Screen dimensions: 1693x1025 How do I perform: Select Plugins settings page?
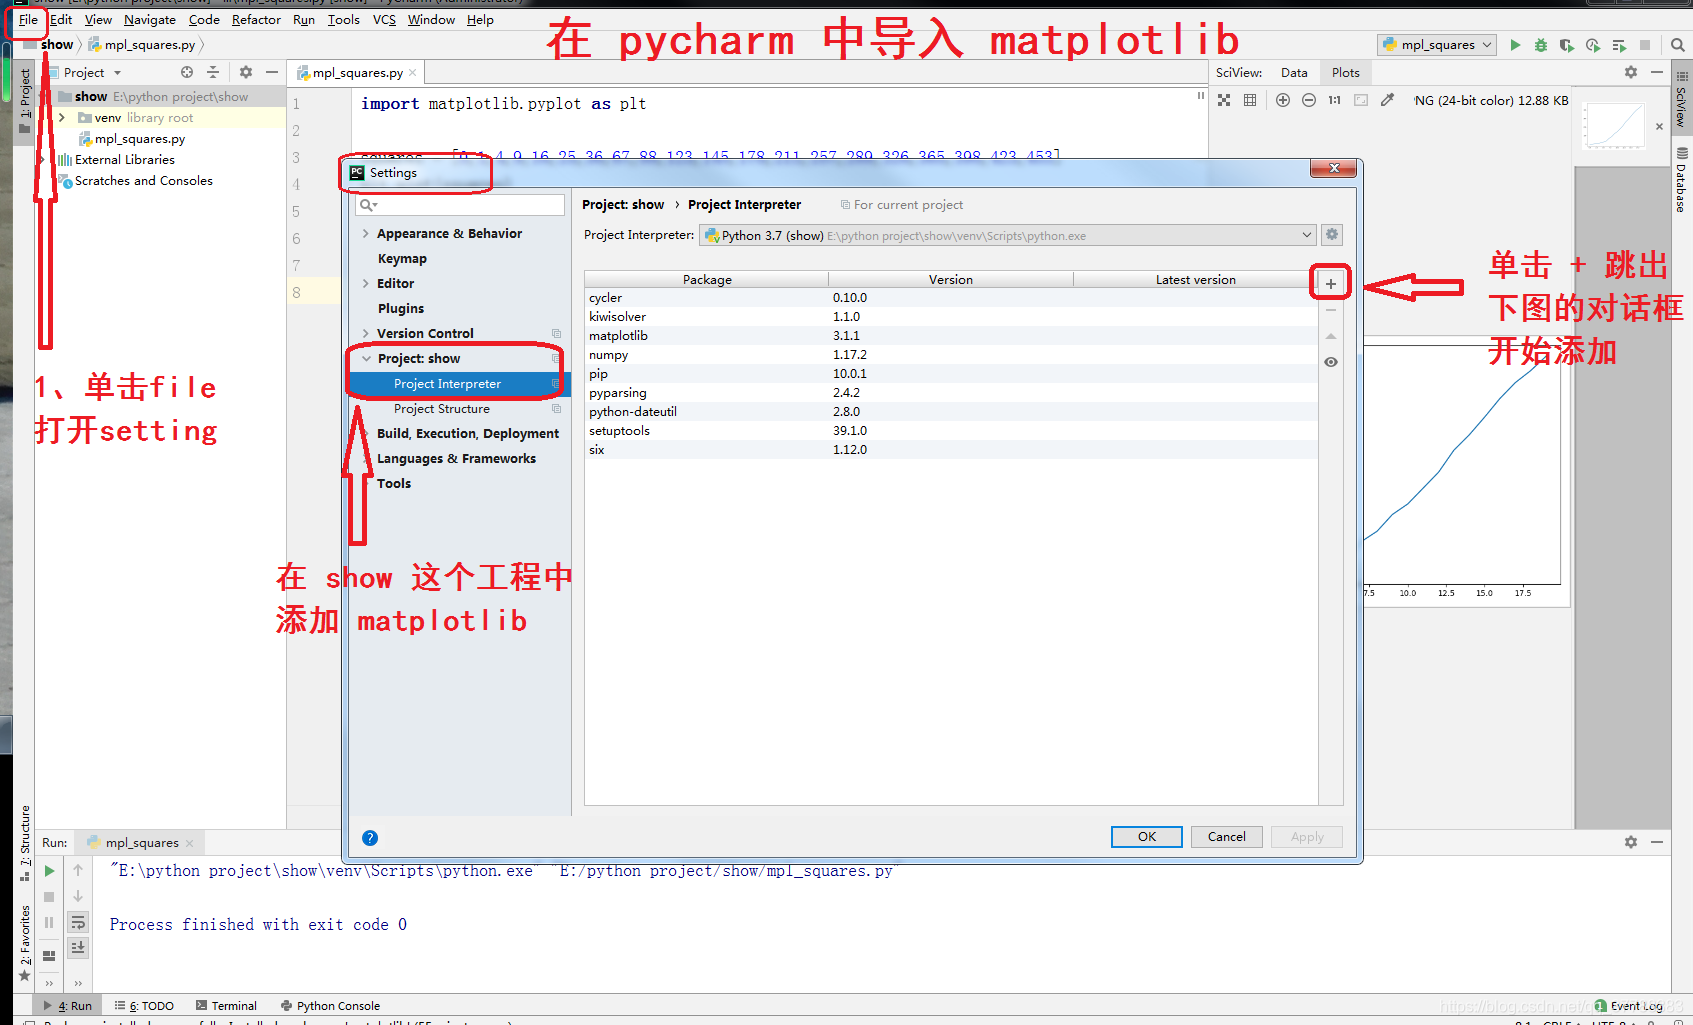coord(401,309)
